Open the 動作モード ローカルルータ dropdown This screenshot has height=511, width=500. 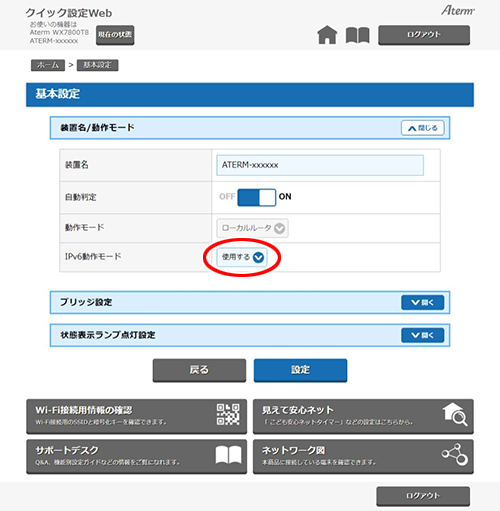point(252,228)
